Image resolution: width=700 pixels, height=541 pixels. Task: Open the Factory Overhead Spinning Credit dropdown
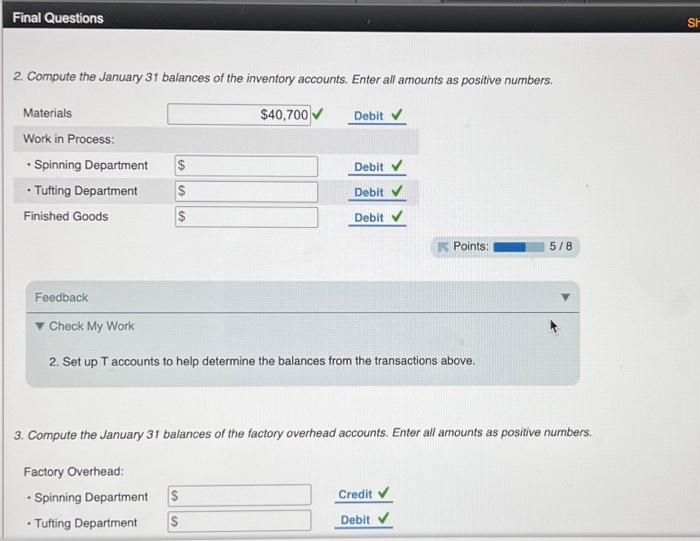pos(363,495)
